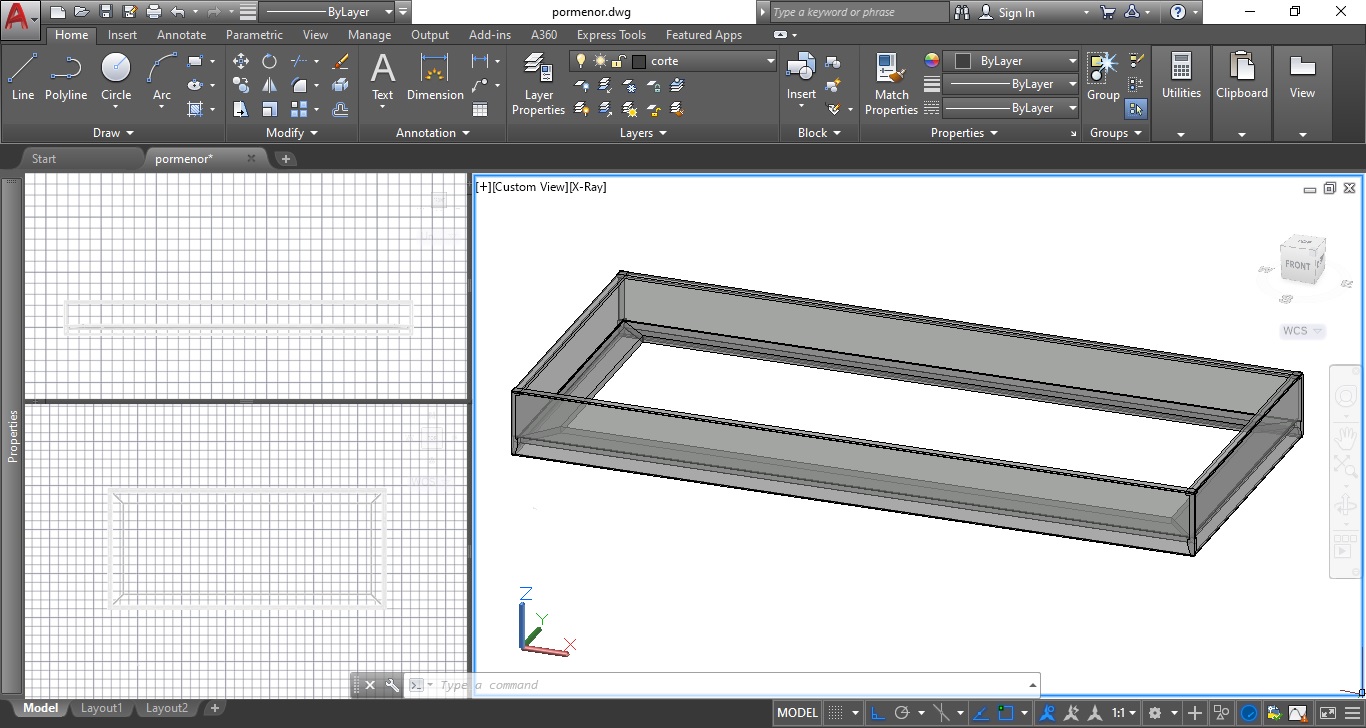Expand the Annotation panel
This screenshot has height=728, width=1366.
click(432, 132)
